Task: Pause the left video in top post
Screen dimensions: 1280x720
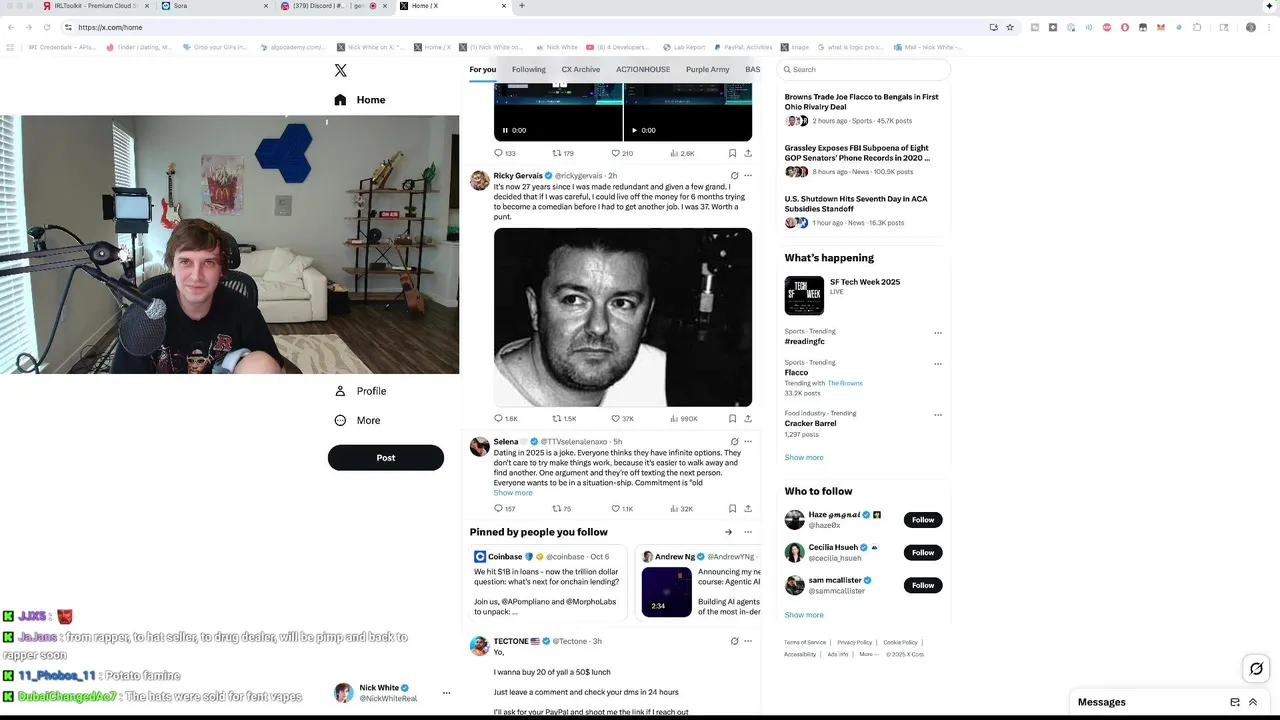Action: 505,130
